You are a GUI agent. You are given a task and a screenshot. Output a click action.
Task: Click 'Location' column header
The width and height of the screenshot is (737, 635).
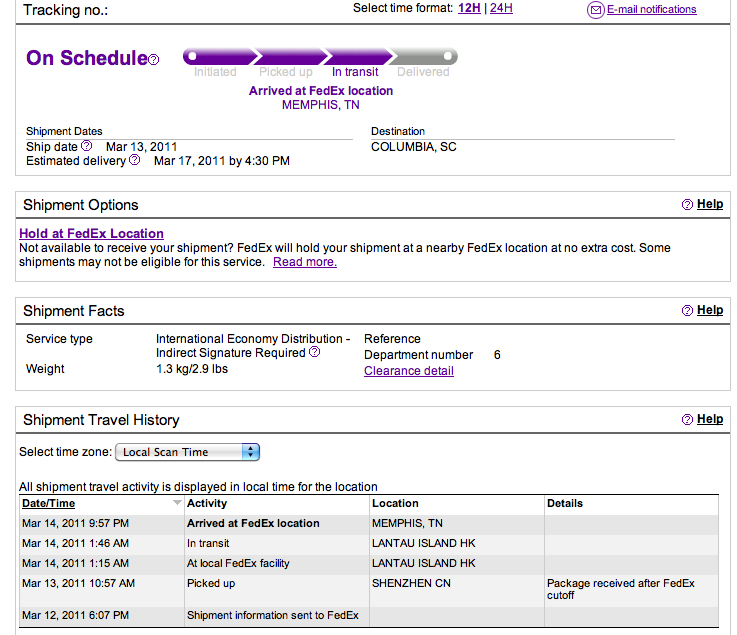click(395, 503)
